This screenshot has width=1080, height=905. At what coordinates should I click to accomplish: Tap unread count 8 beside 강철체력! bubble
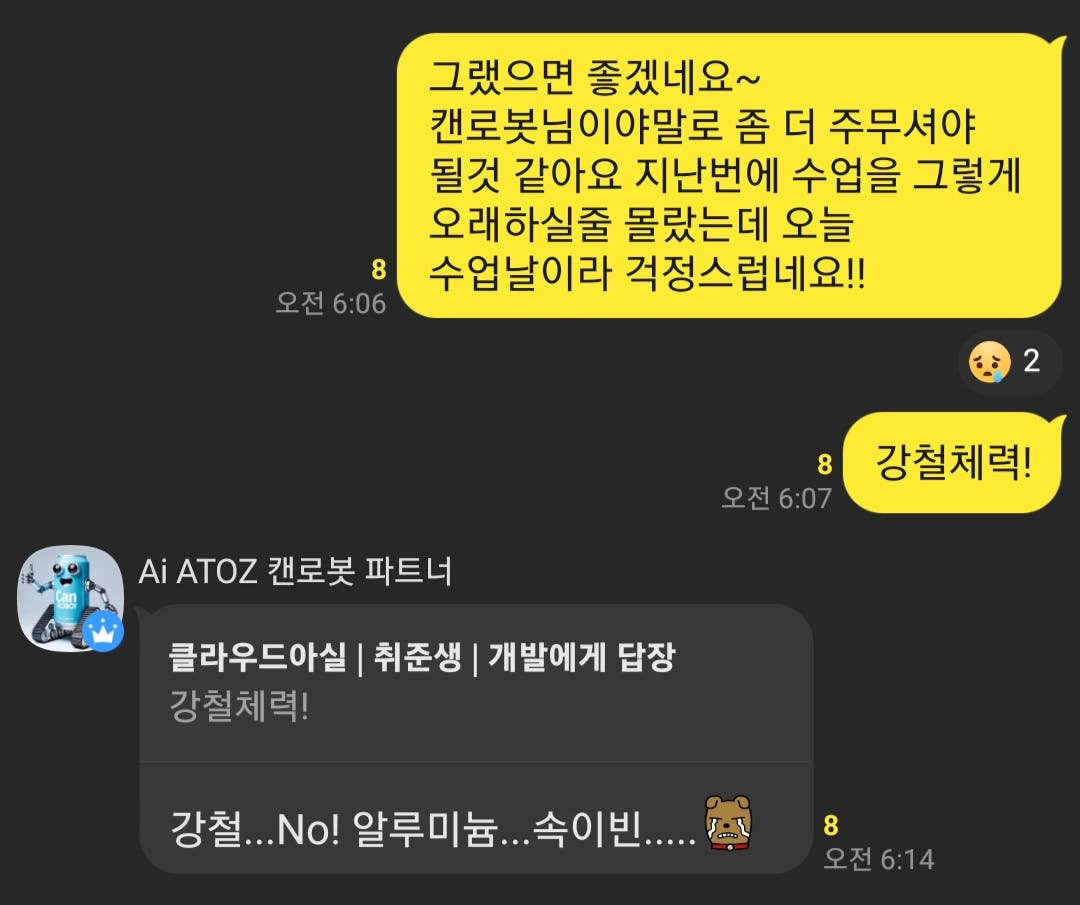[x=824, y=464]
